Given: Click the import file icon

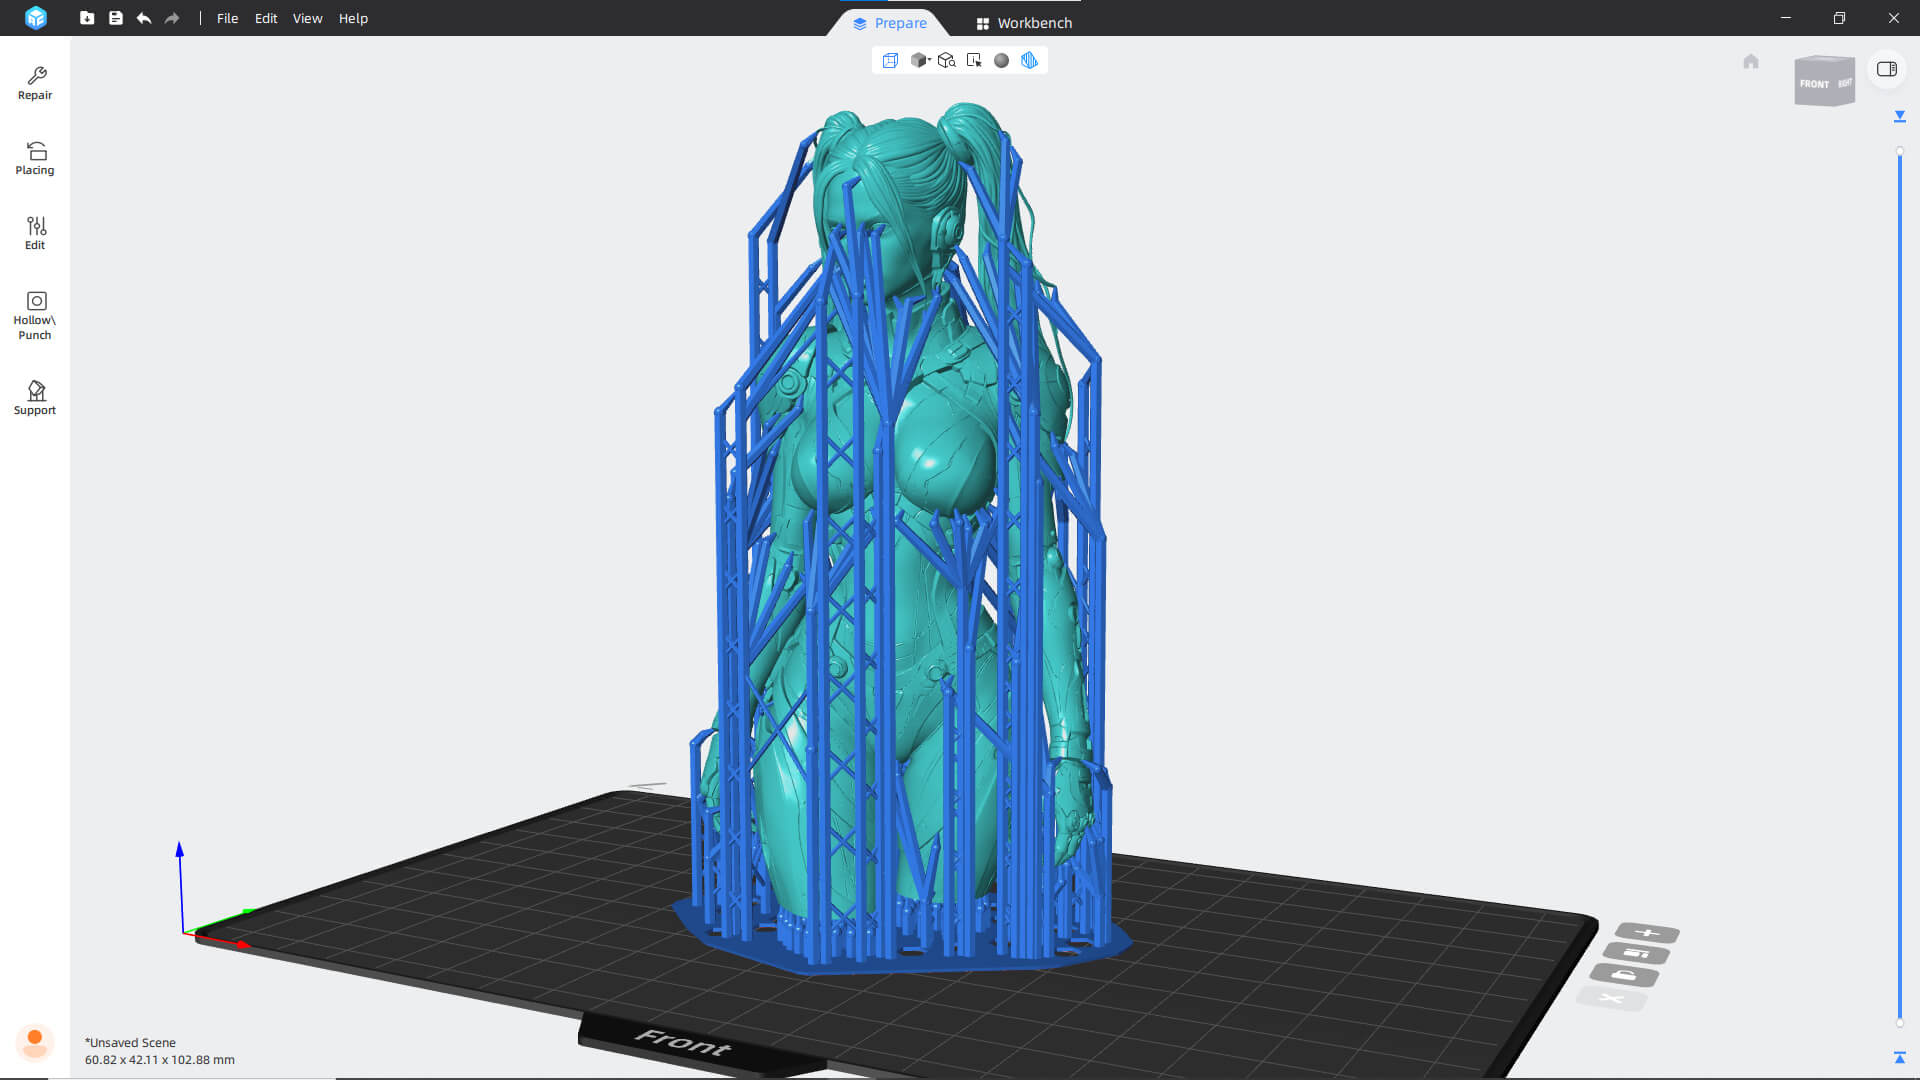Looking at the screenshot, I should click(x=87, y=18).
